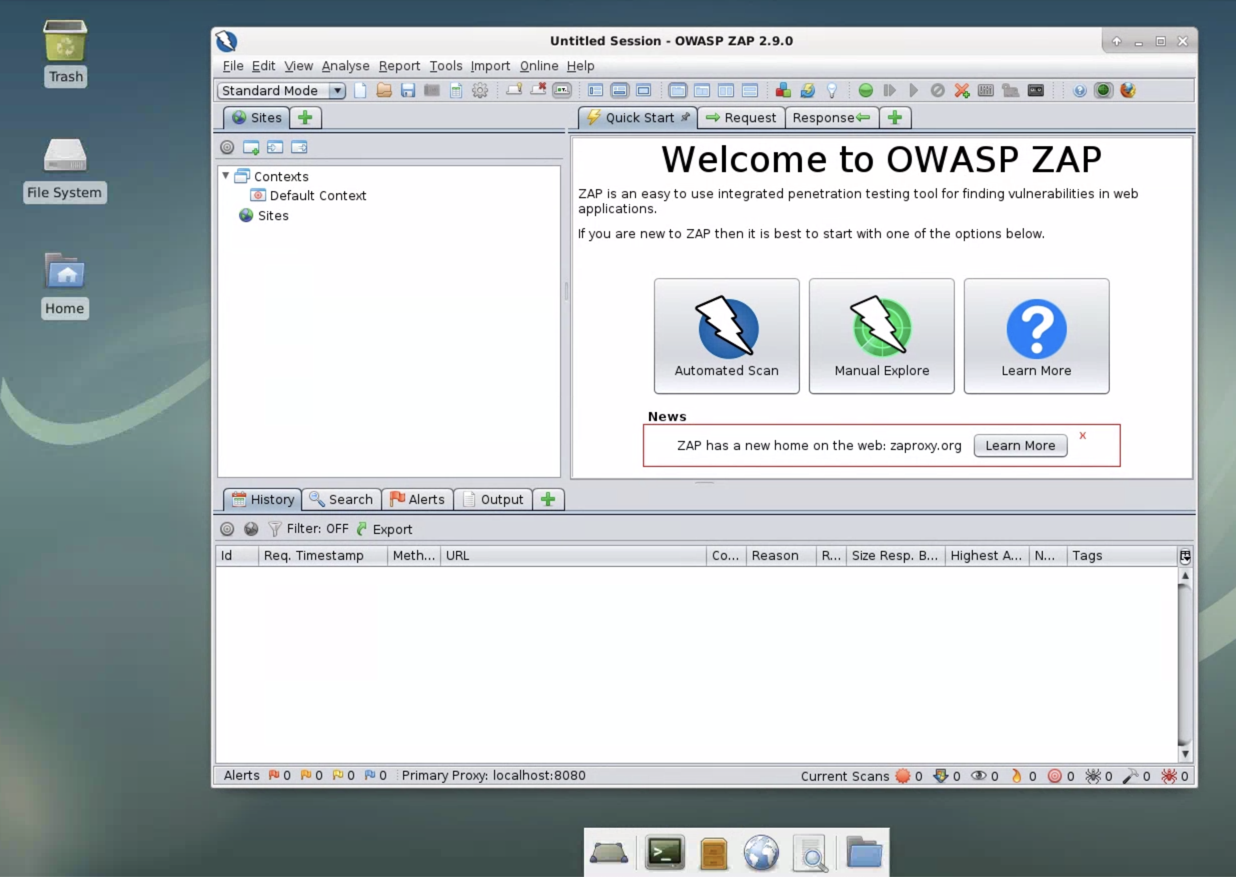The height and width of the screenshot is (877, 1236).
Task: Click the red X break points icon
Action: click(x=962, y=90)
